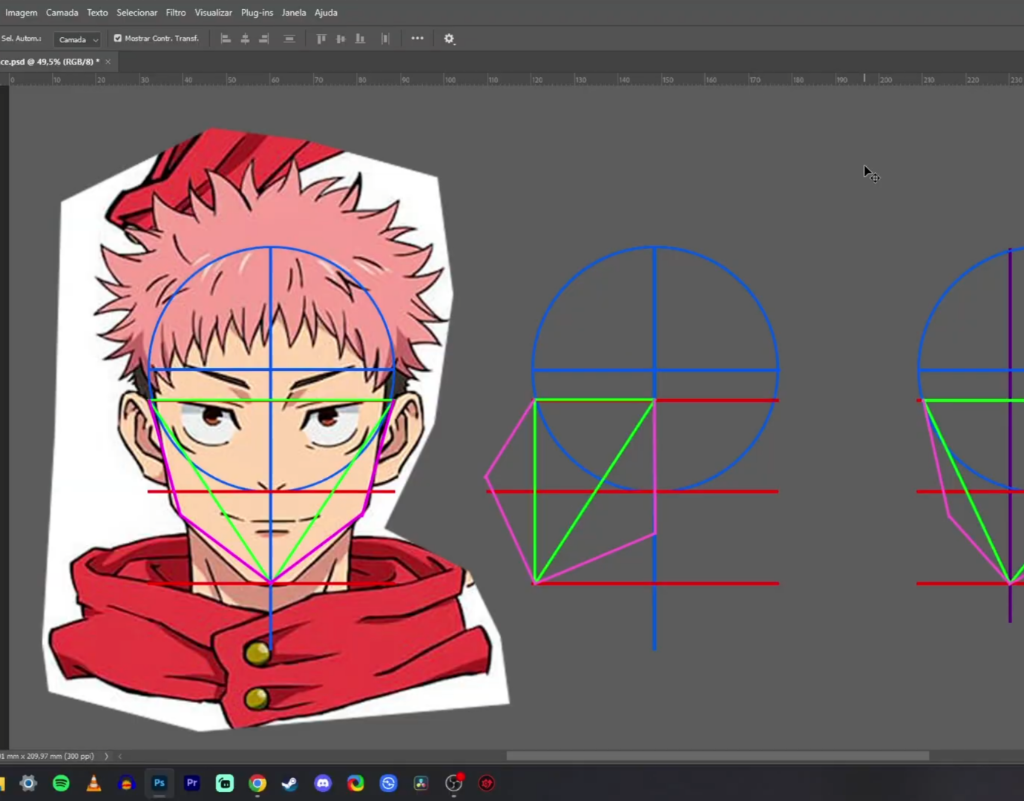Viewport: 1024px width, 801px height.
Task: Open Spotify from the taskbar
Action: coord(61,783)
